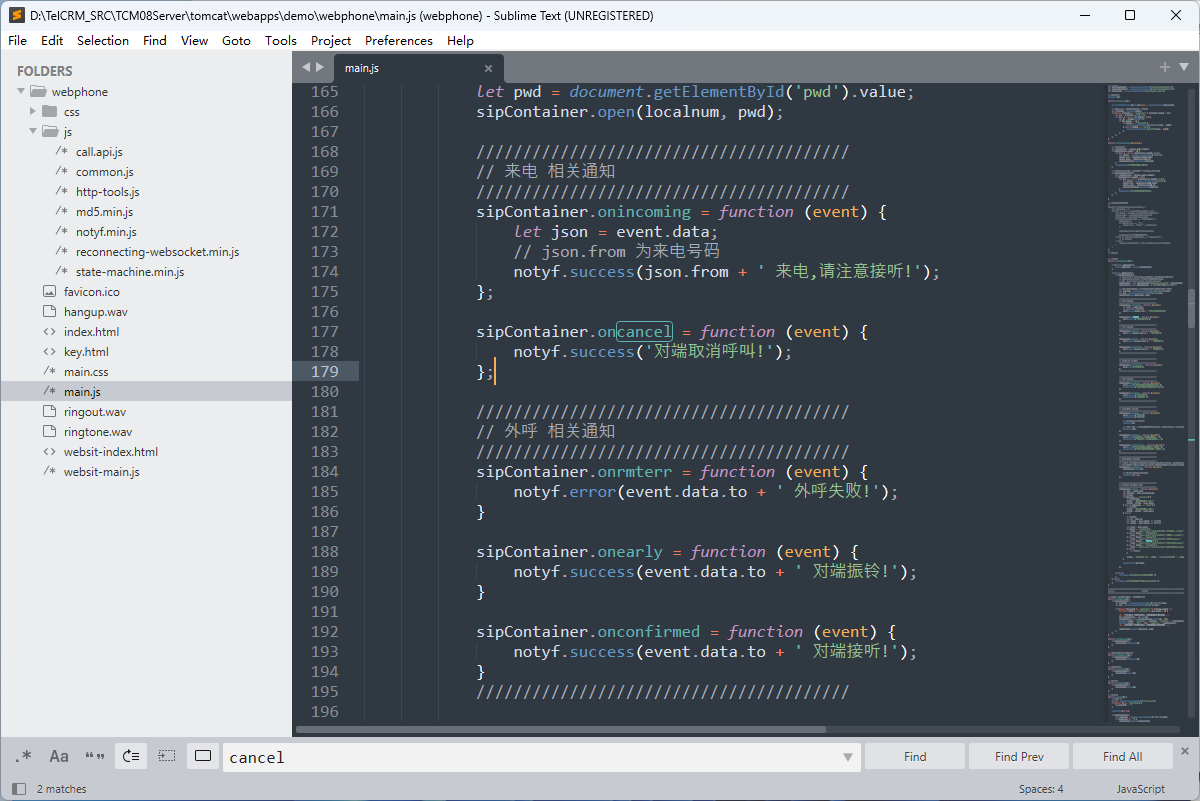Image resolution: width=1200 pixels, height=801 pixels.
Task: Open the Preferences menu
Action: (398, 40)
